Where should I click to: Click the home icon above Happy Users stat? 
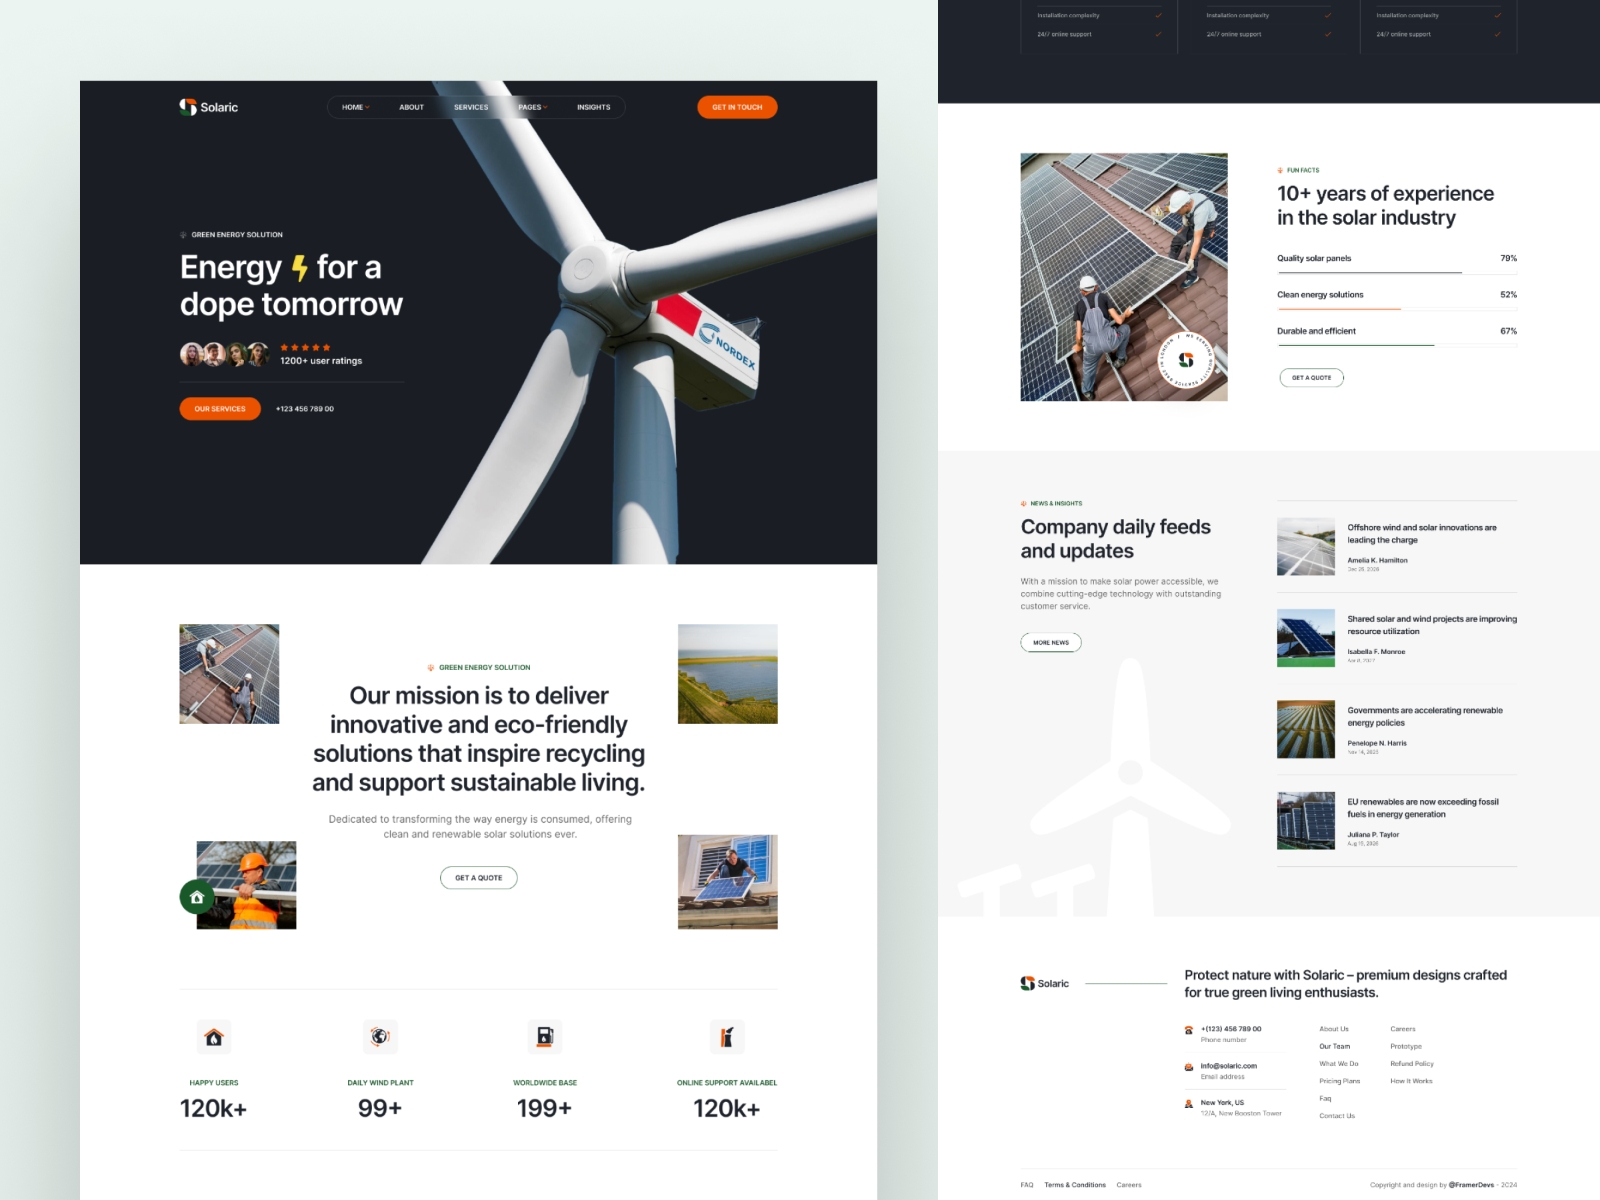coord(213,1037)
